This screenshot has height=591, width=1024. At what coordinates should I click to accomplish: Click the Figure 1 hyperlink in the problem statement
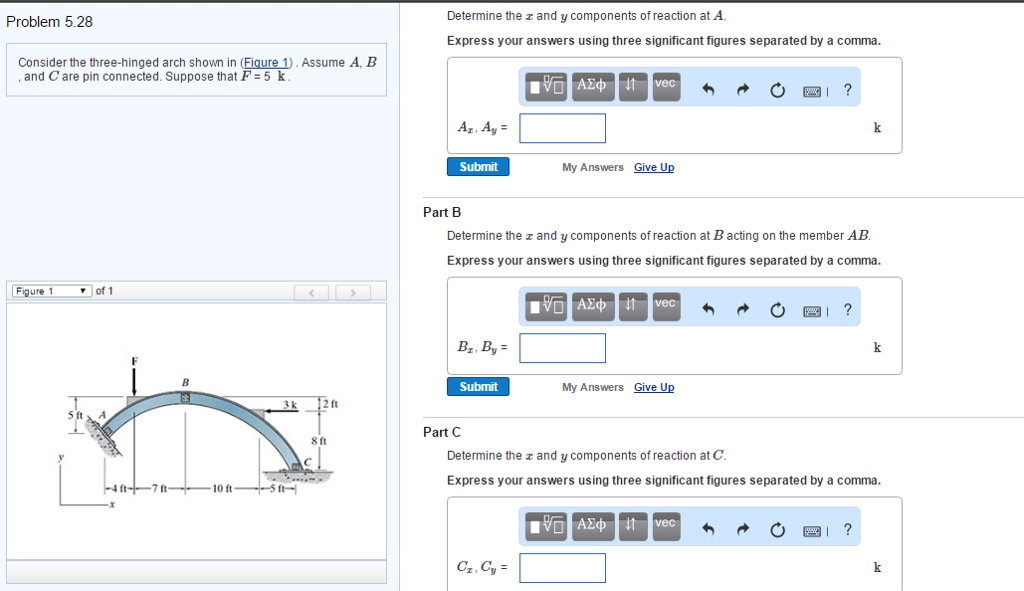pyautogui.click(x=266, y=62)
